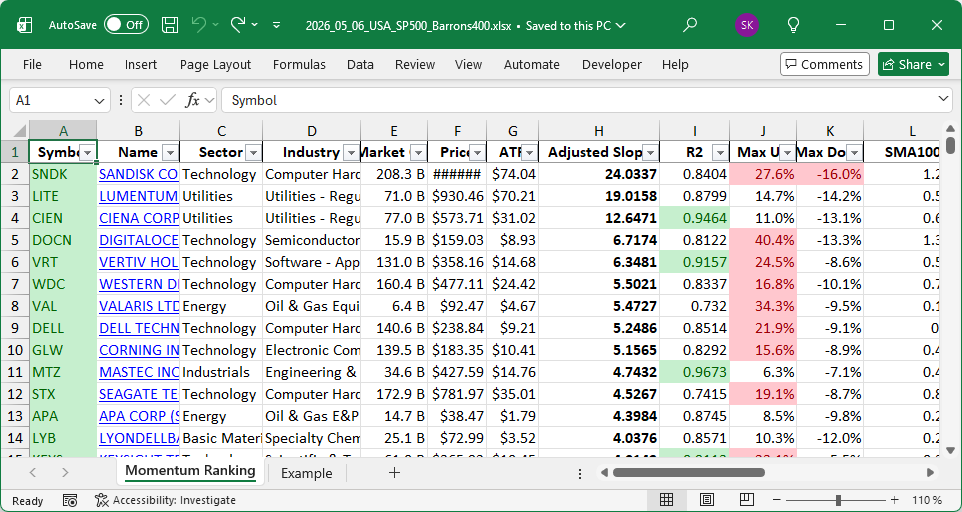Open the Automate tab
962x512 pixels.
[531, 64]
